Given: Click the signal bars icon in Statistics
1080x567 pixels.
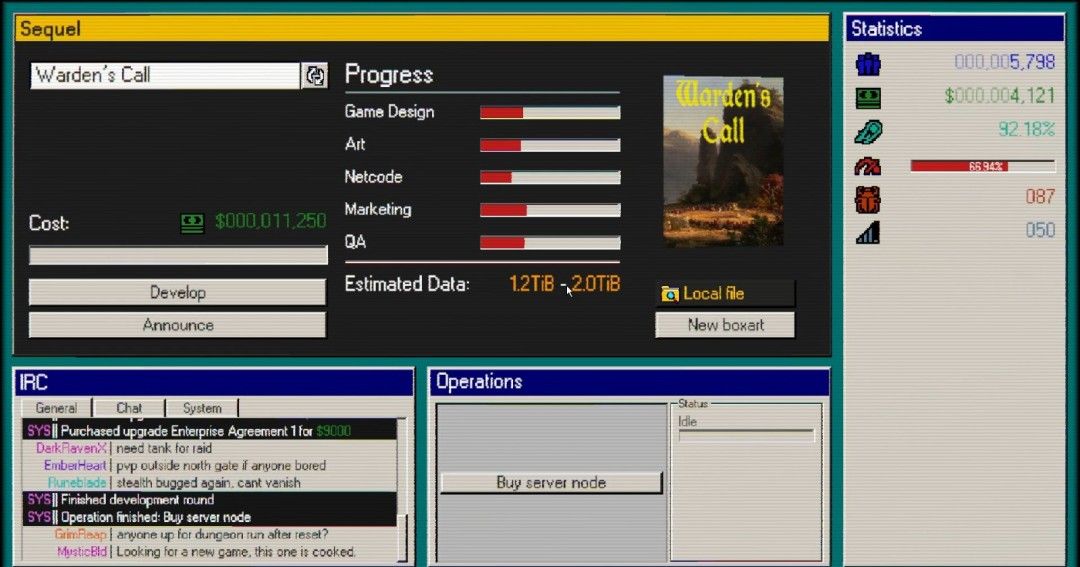Looking at the screenshot, I should pos(867,232).
